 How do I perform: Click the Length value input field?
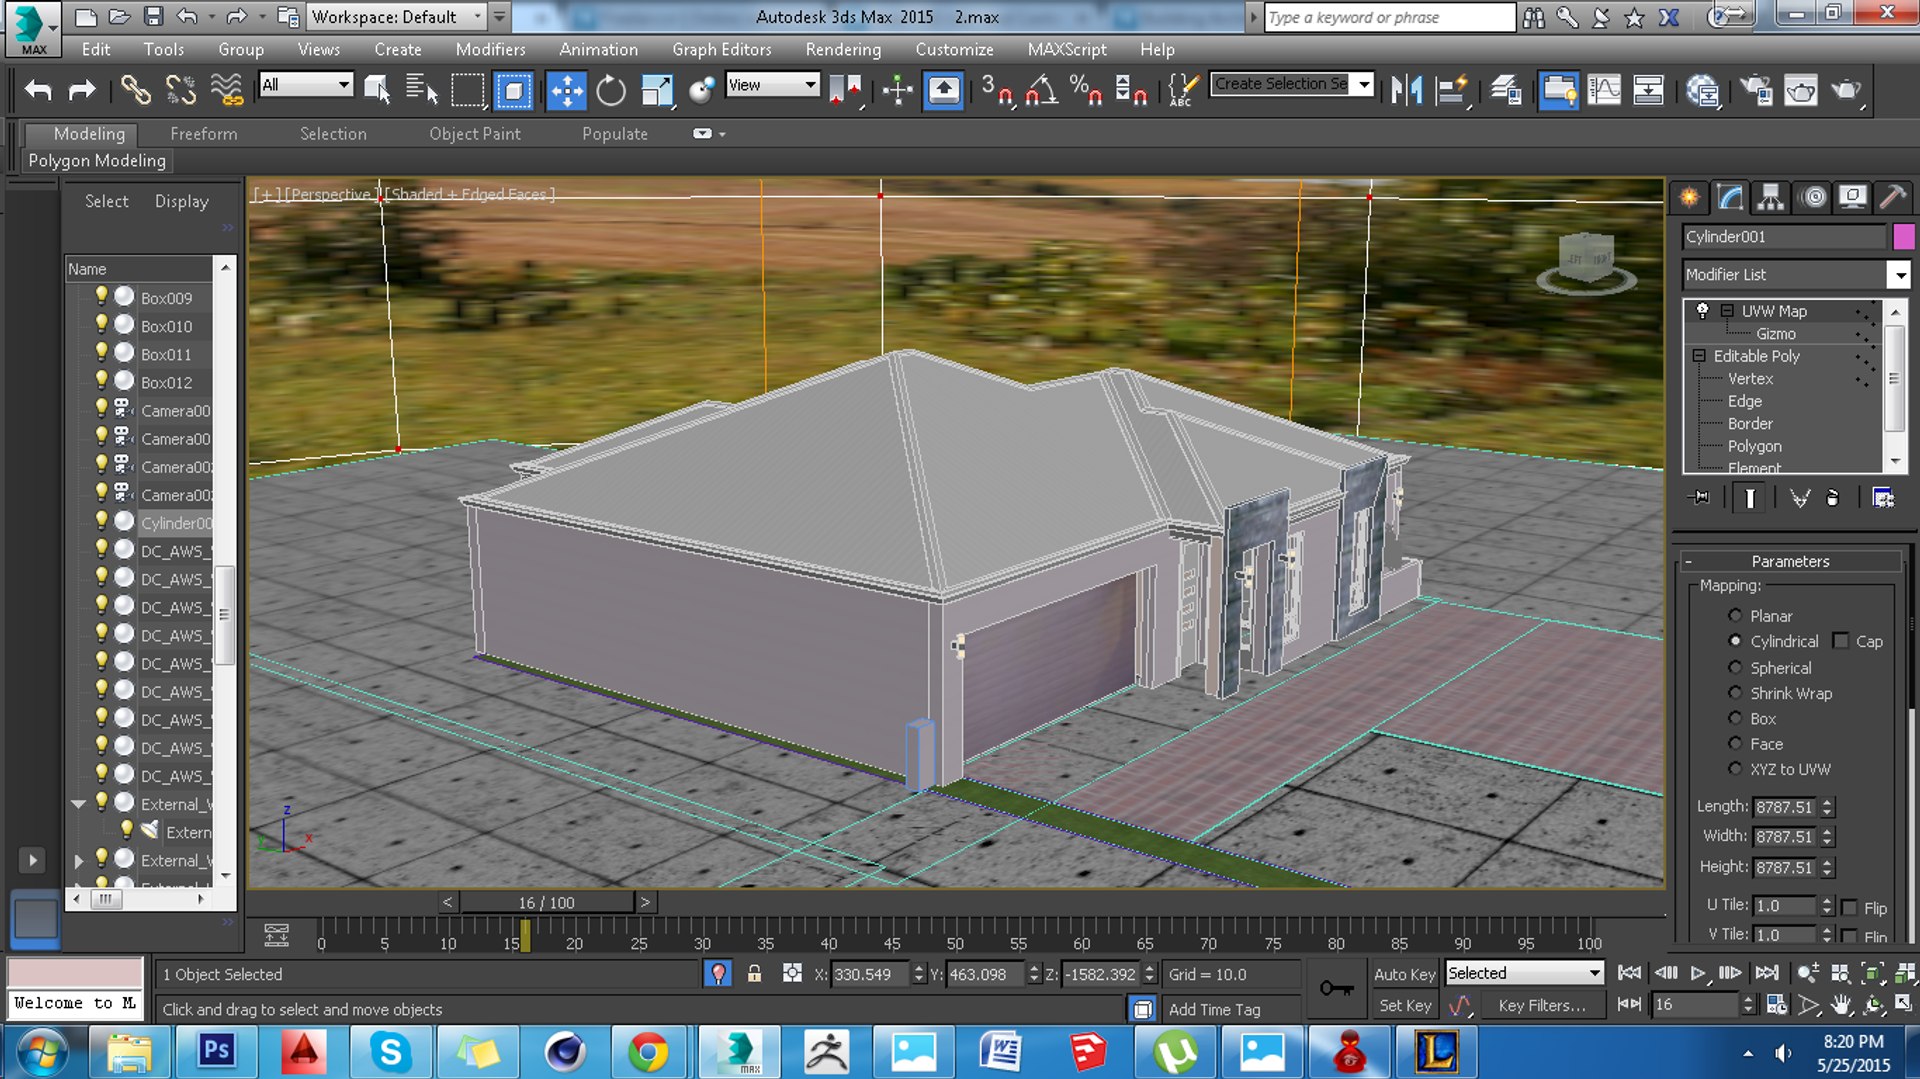[1784, 807]
